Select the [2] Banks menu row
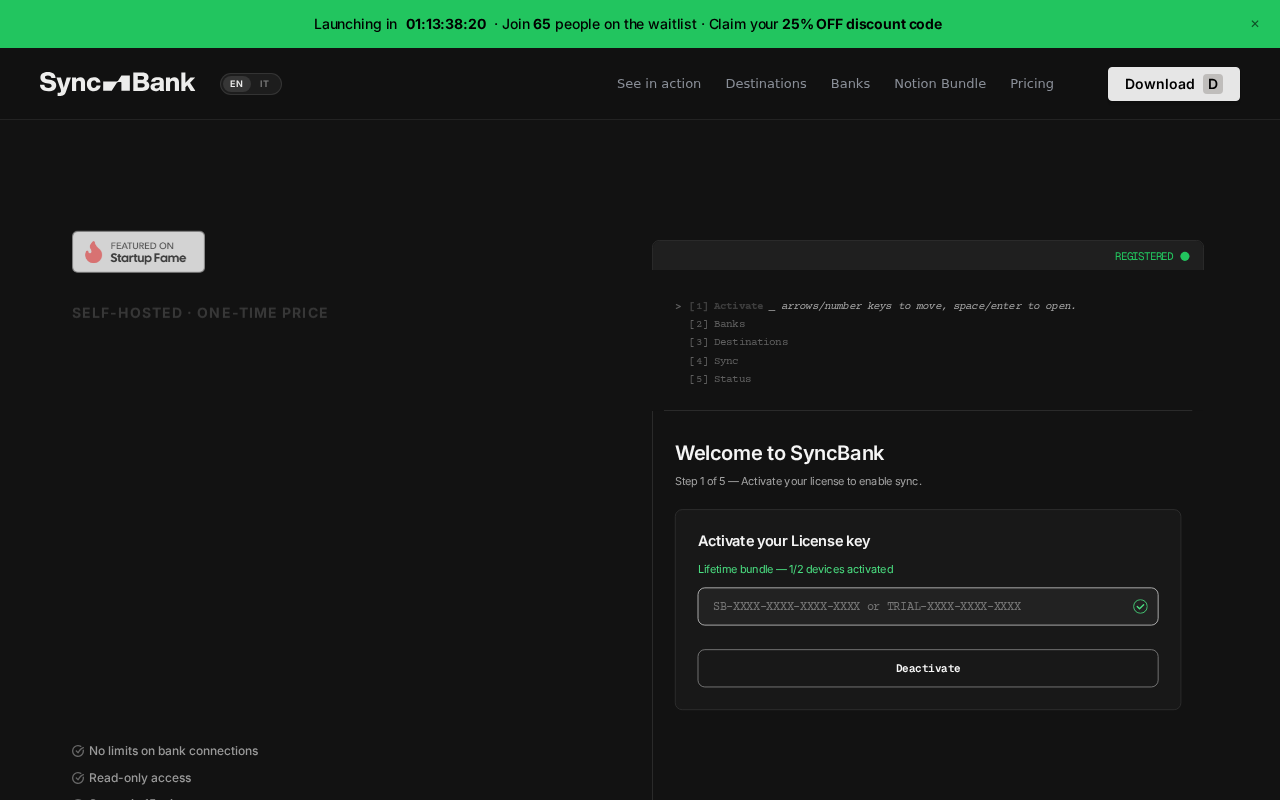The height and width of the screenshot is (800, 1280). tap(717, 324)
